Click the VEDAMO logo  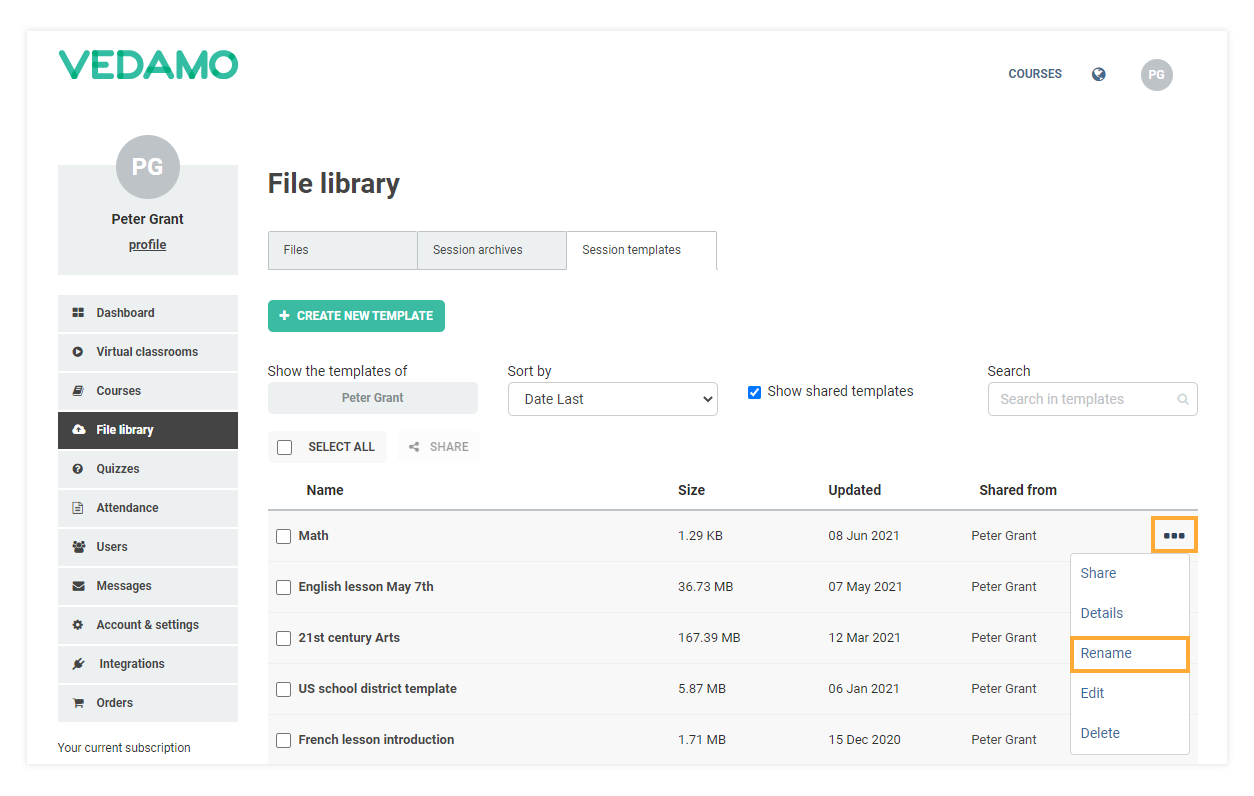148,65
